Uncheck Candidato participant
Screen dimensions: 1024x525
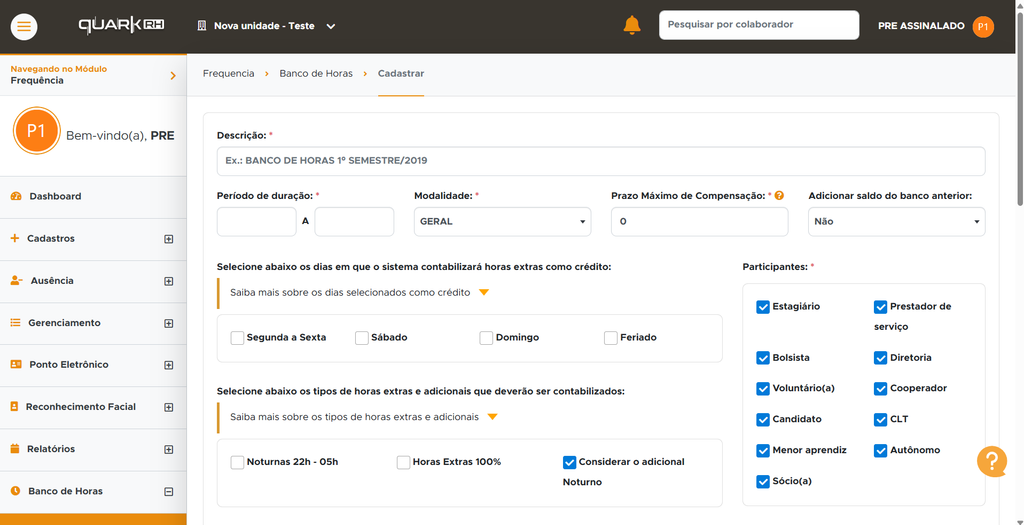point(763,419)
